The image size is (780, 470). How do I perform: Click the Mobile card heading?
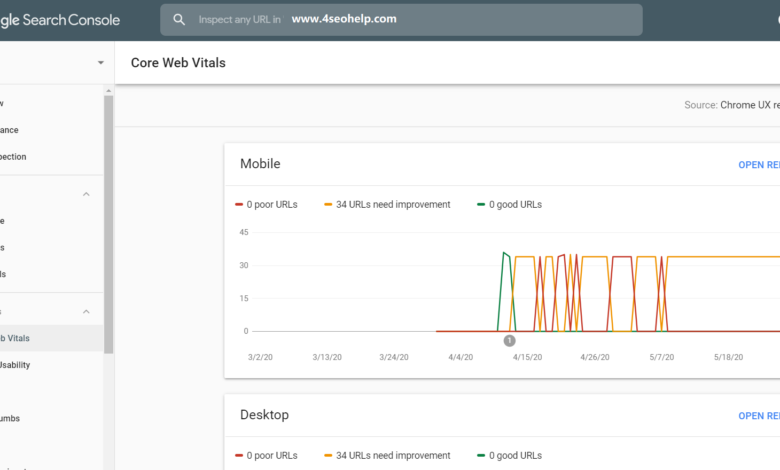260,164
